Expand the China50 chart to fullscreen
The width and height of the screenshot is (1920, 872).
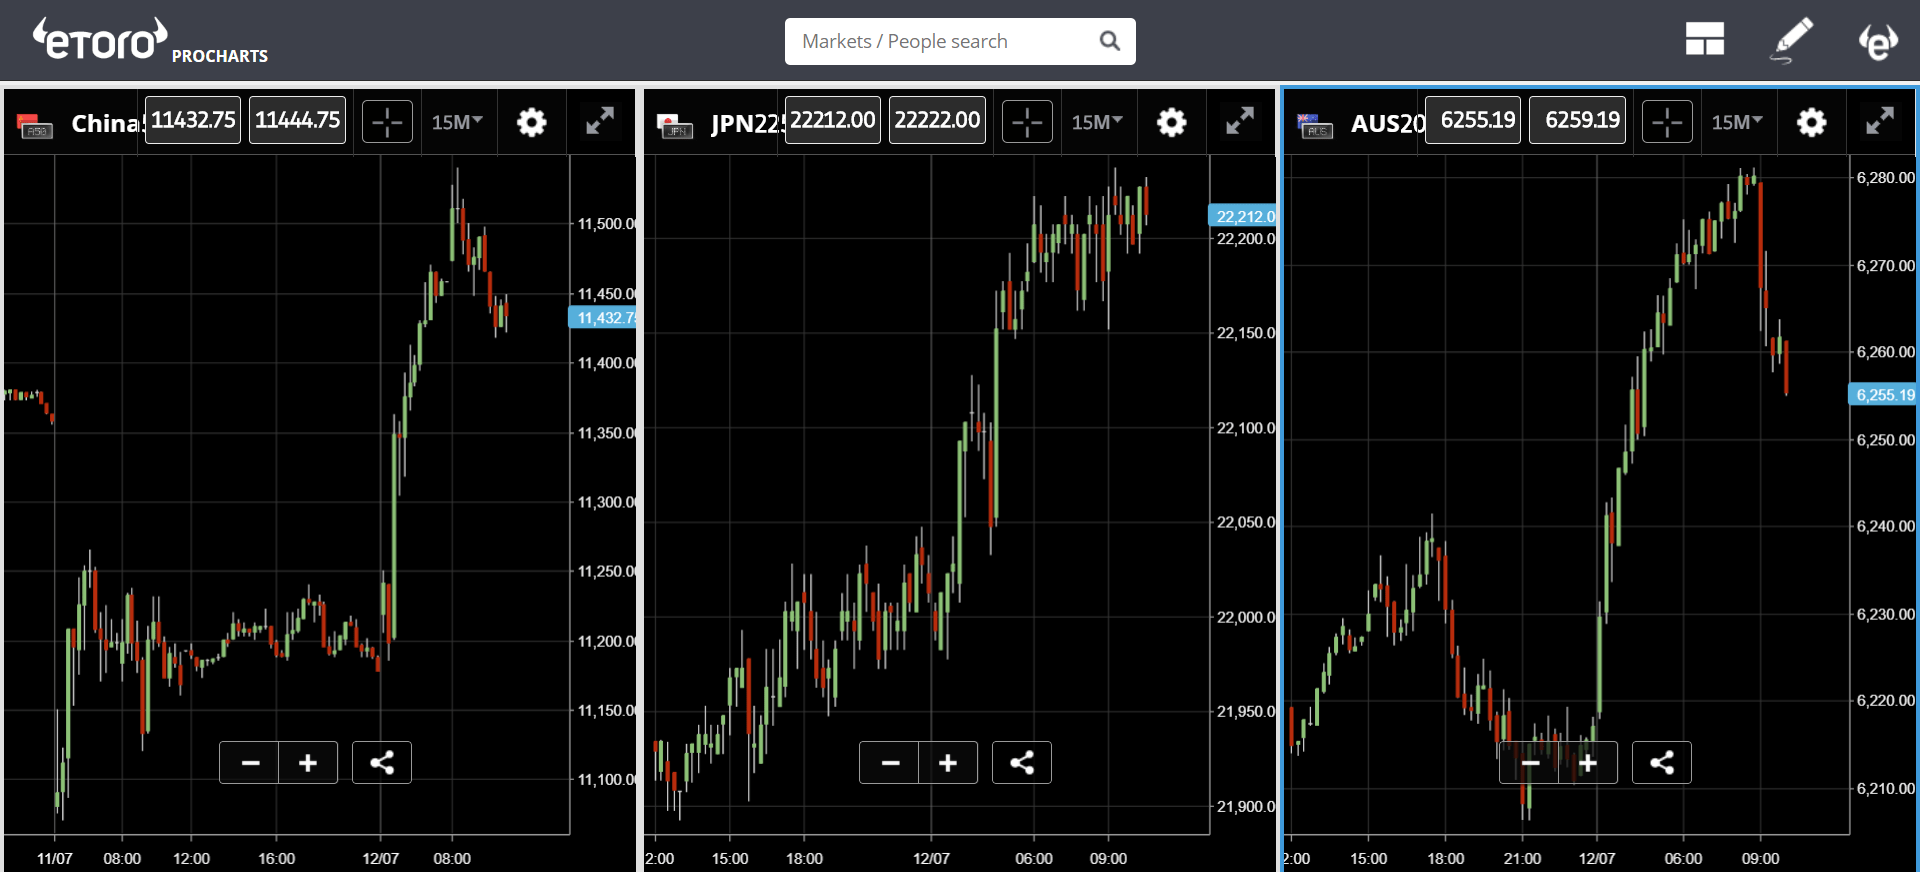(599, 121)
